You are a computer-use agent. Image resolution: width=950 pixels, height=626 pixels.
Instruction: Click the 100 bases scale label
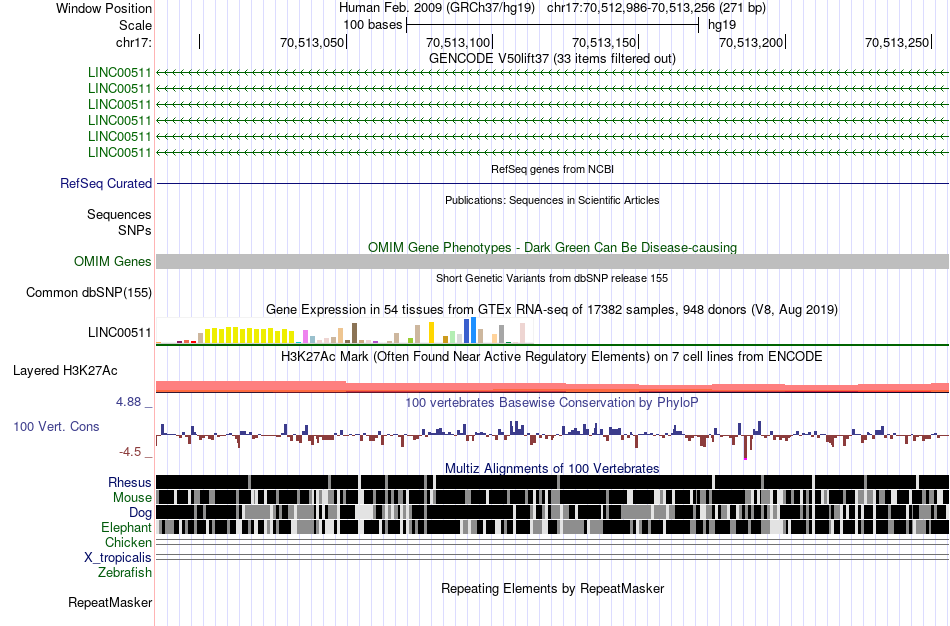tap(373, 25)
